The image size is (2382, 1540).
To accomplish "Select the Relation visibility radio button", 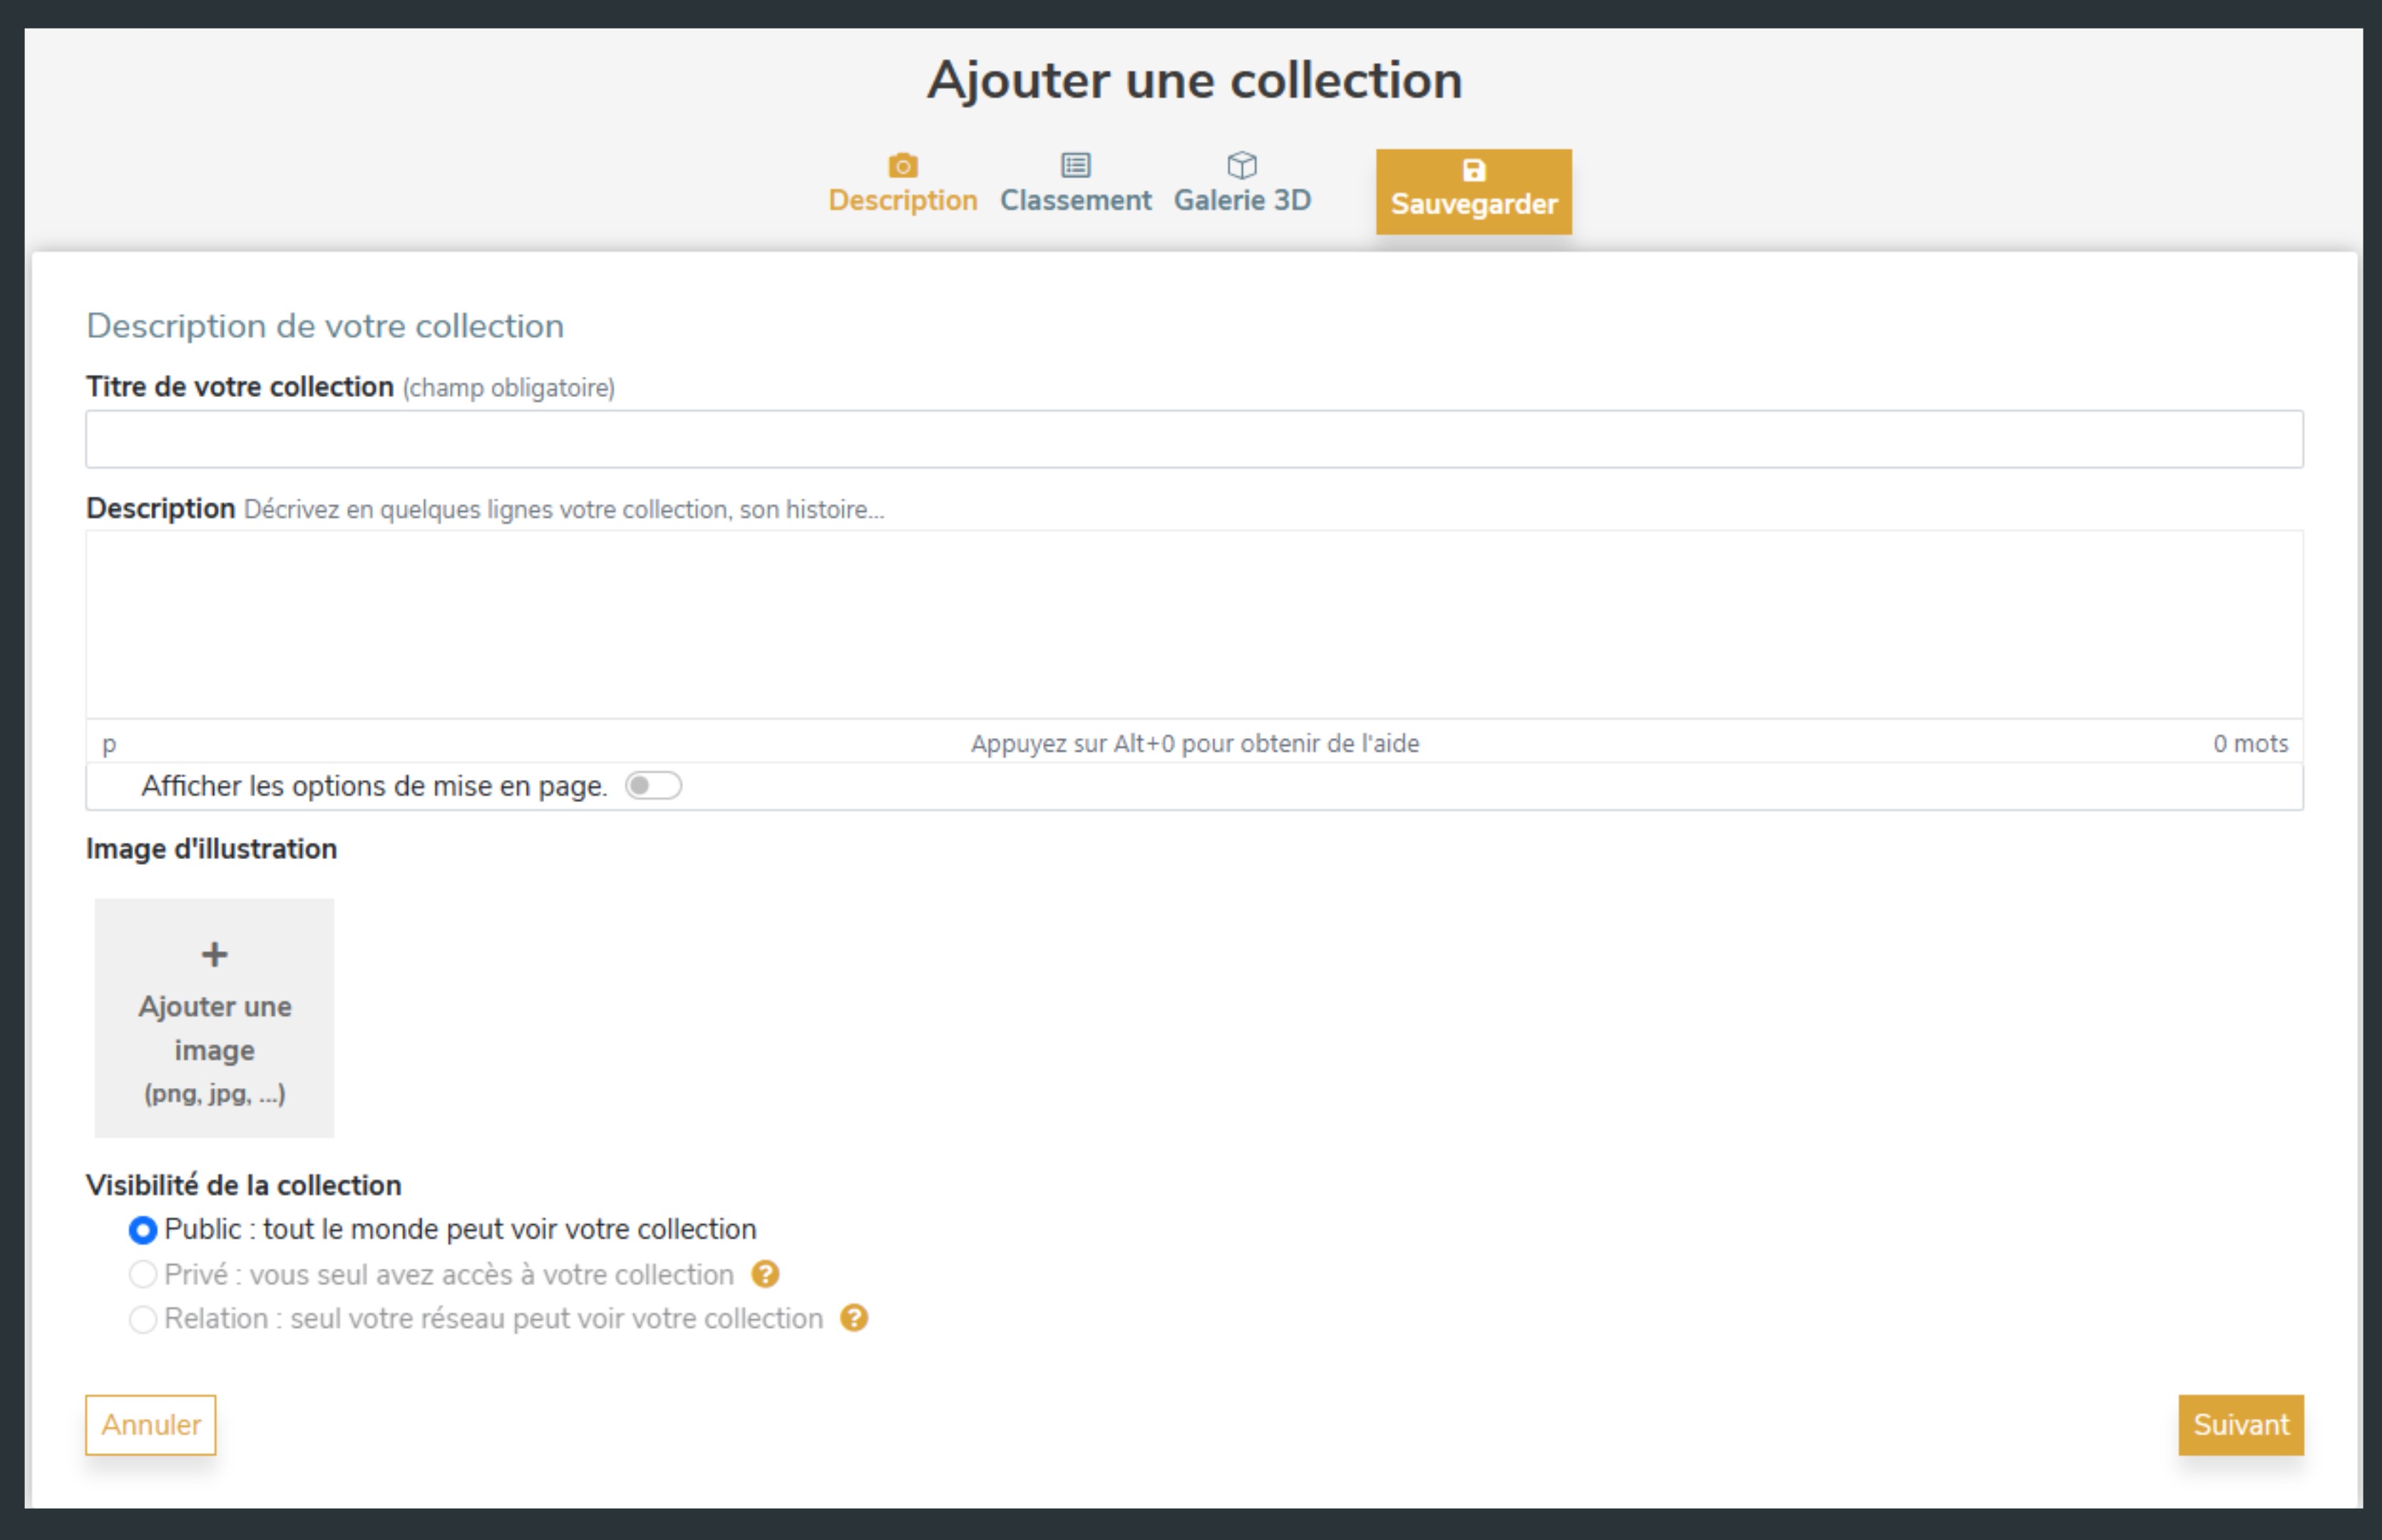I will [143, 1319].
